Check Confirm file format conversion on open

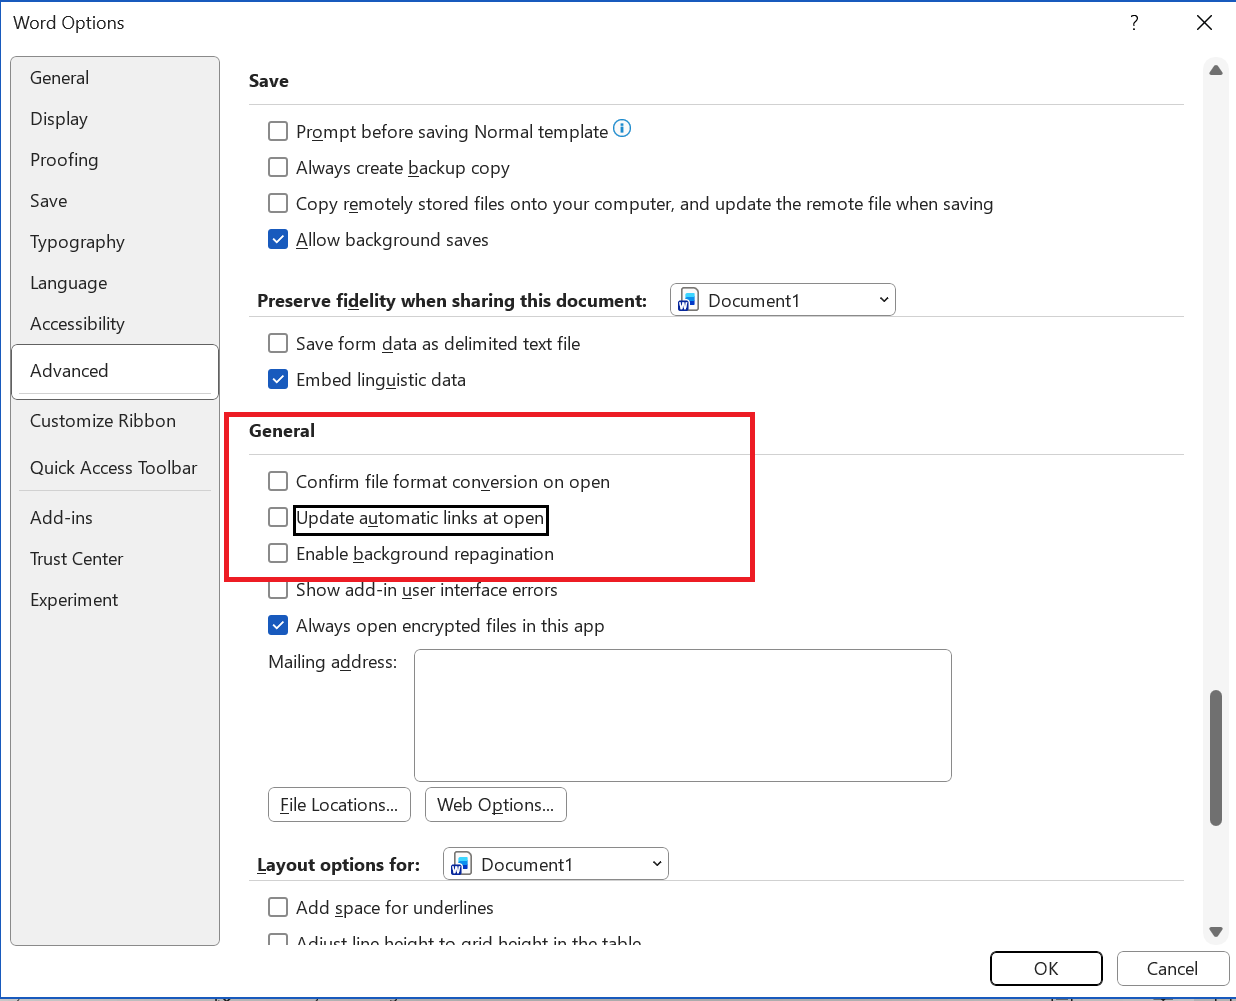coord(278,481)
